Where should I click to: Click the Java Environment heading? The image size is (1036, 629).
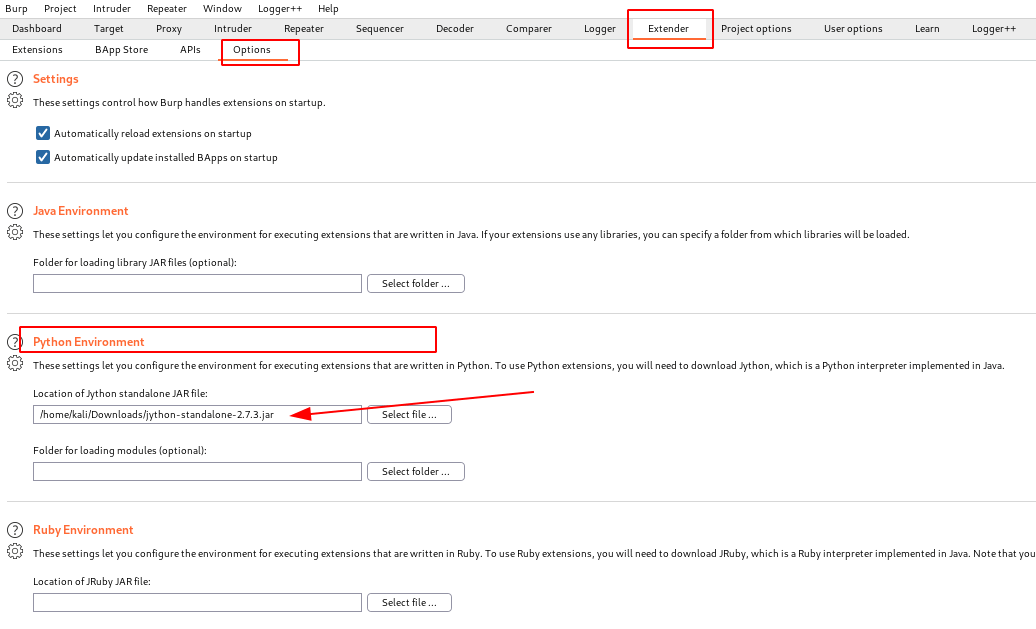[x=81, y=211]
